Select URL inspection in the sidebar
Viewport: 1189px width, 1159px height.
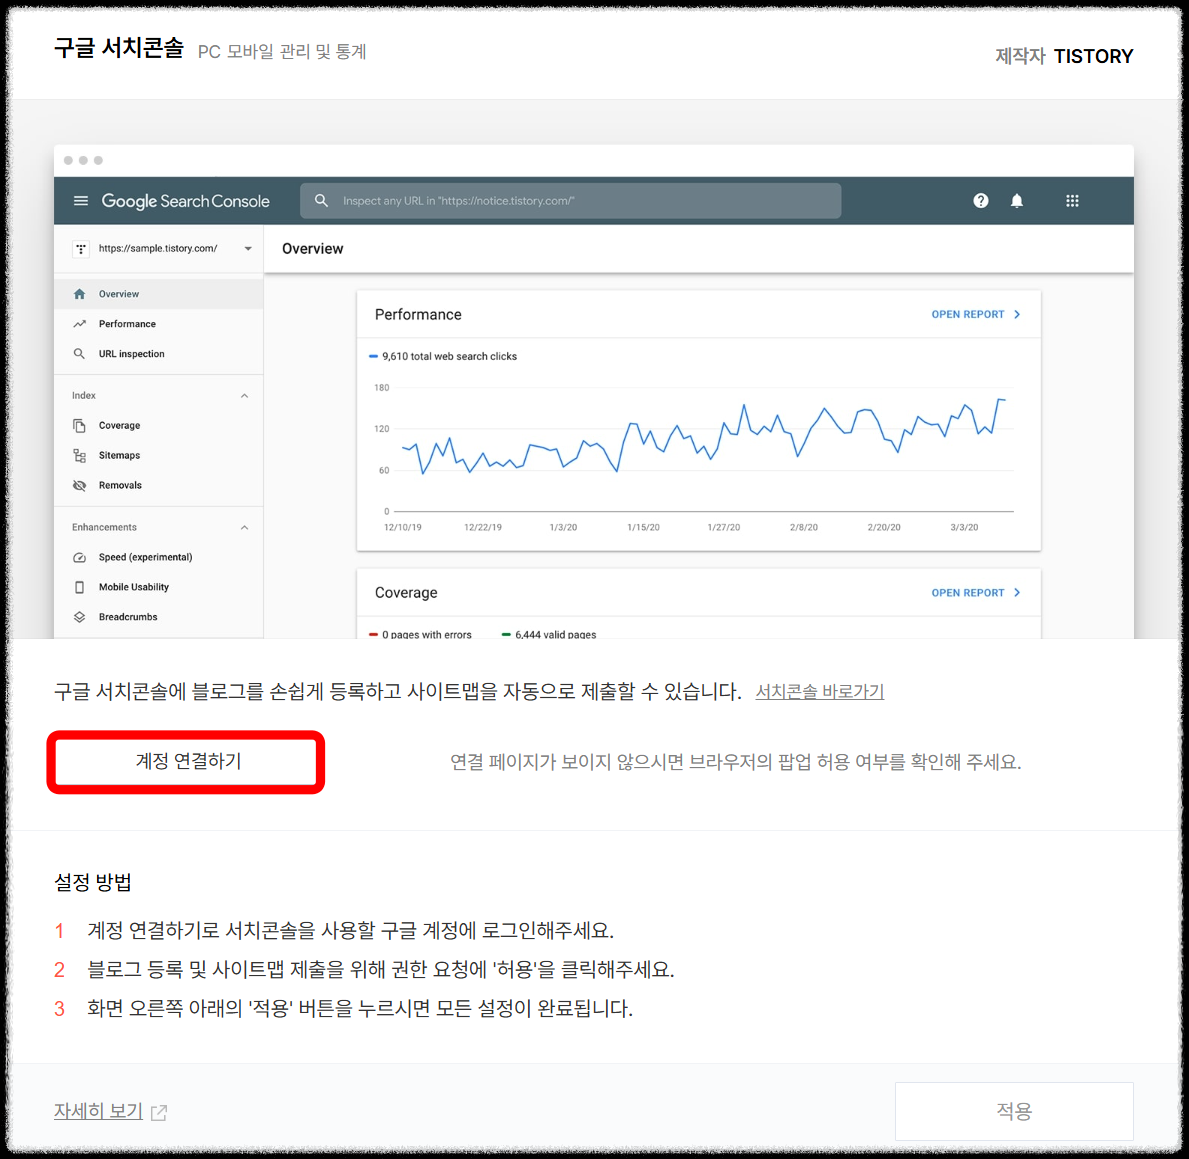click(158, 354)
